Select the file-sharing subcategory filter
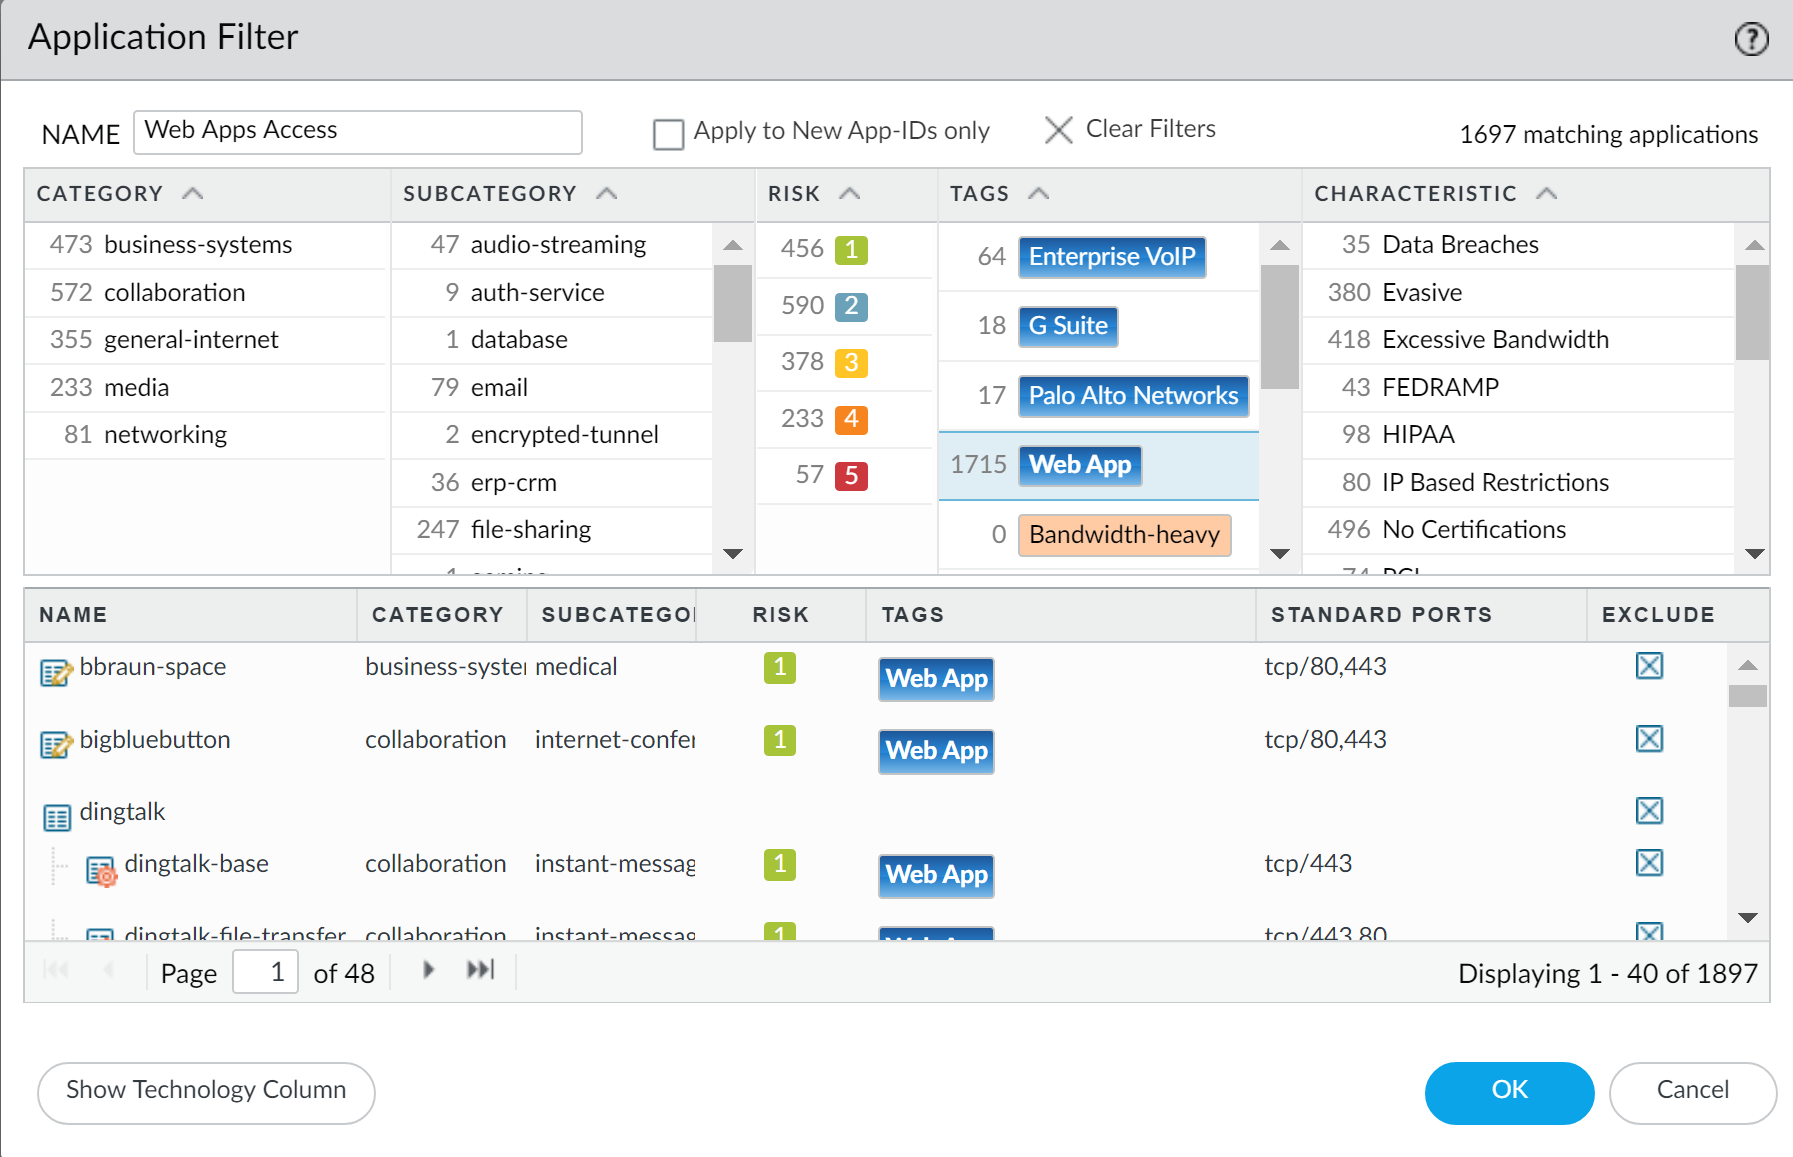This screenshot has height=1157, width=1793. 530,530
